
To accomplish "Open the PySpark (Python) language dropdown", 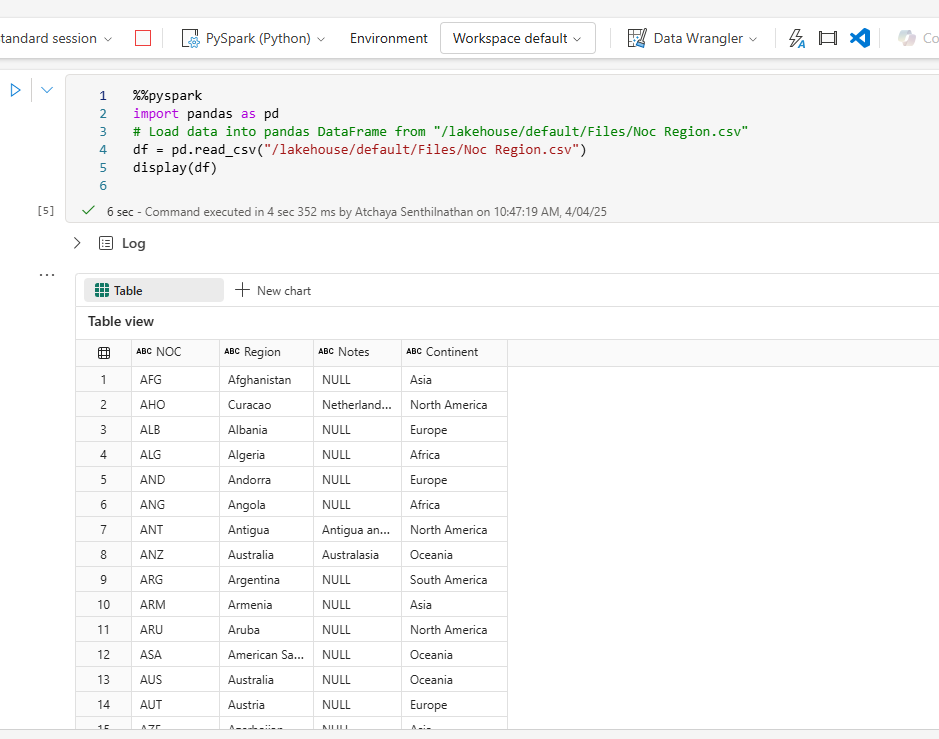I will [254, 38].
